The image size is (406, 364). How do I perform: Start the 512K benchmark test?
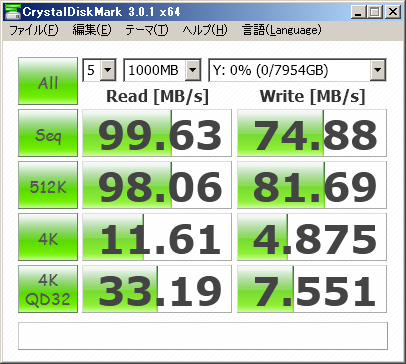(48, 185)
